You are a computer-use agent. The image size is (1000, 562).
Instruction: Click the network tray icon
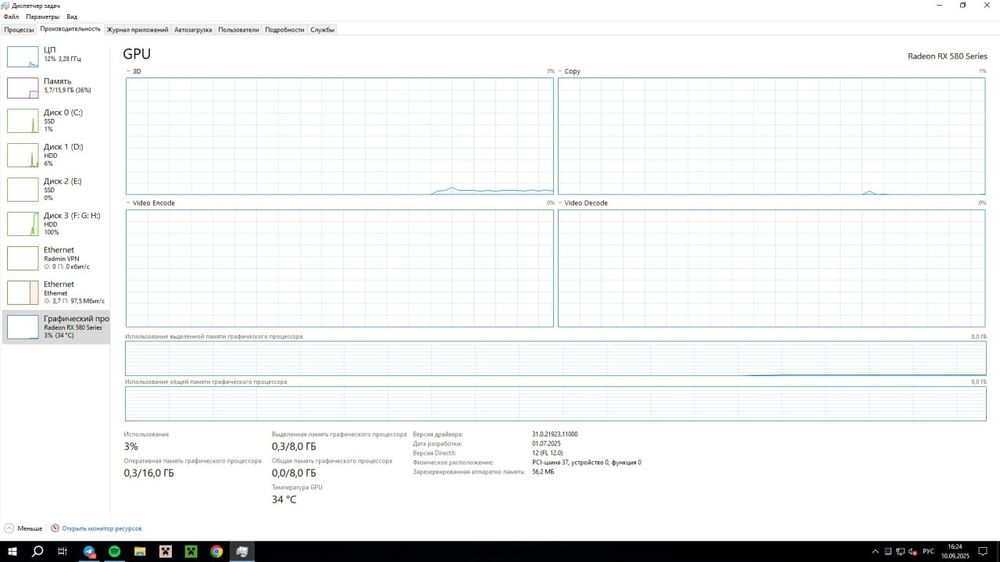pyautogui.click(x=900, y=552)
